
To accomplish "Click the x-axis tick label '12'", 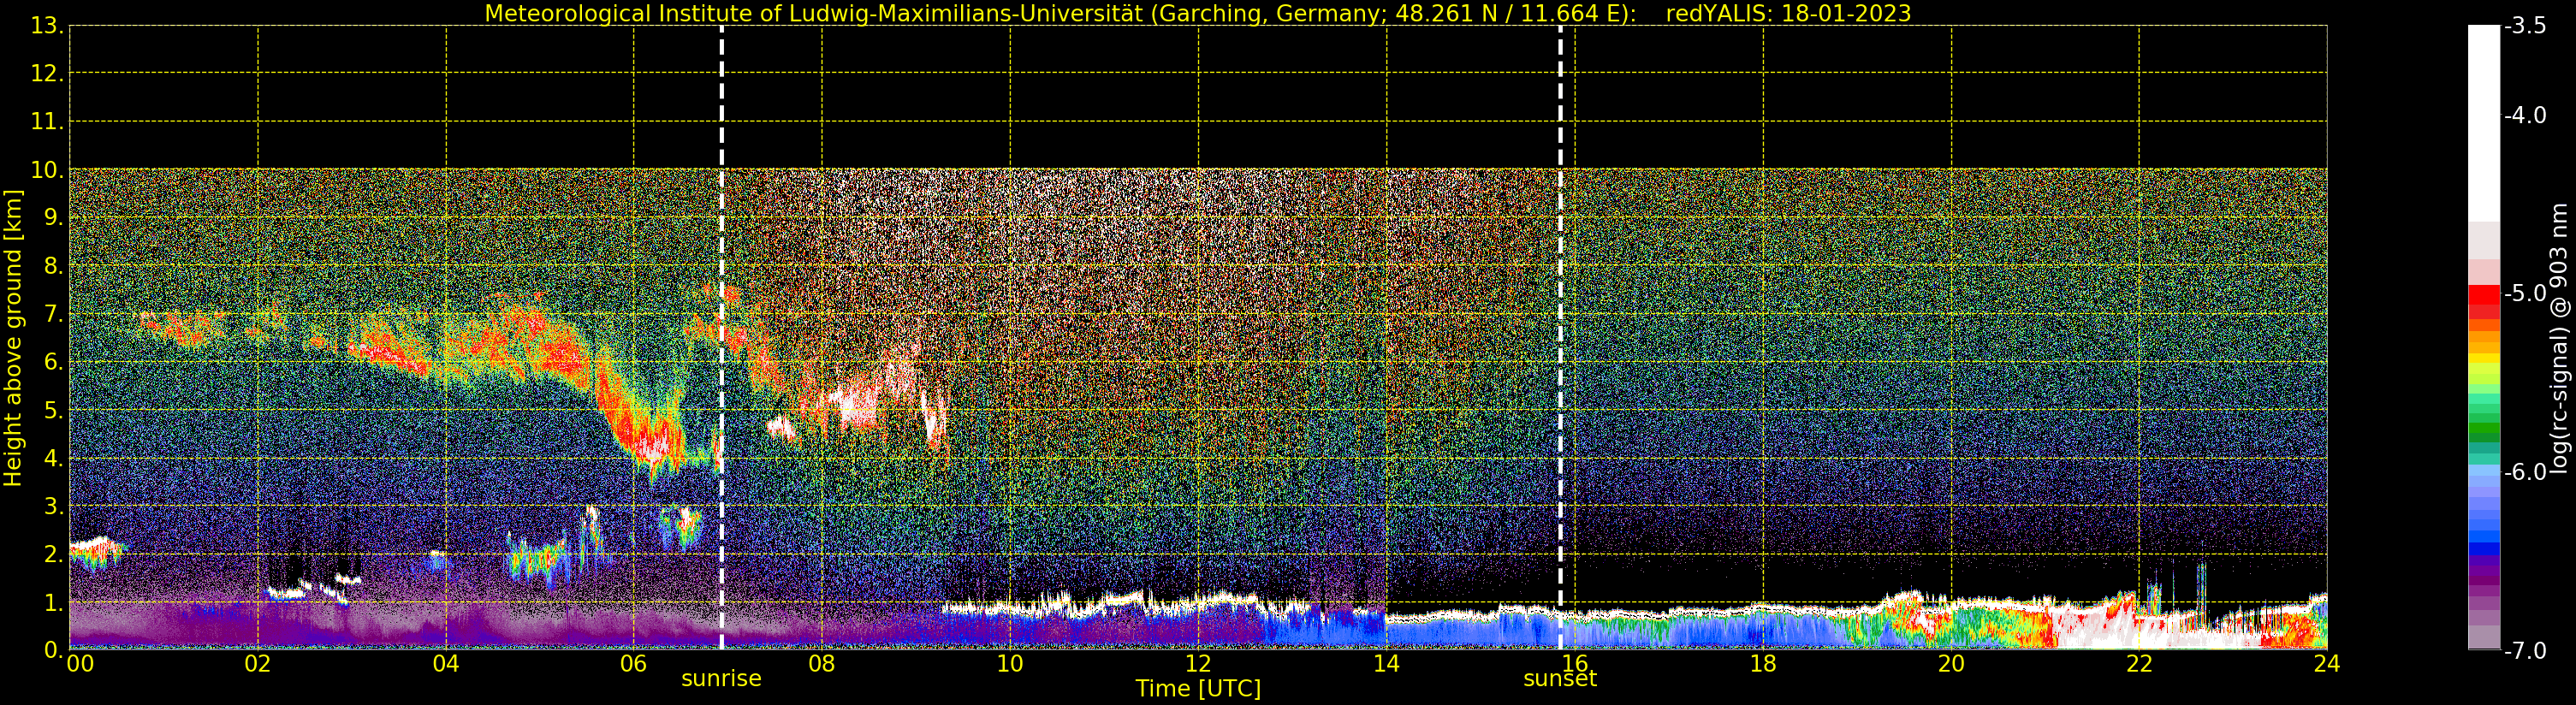I will point(1198,663).
